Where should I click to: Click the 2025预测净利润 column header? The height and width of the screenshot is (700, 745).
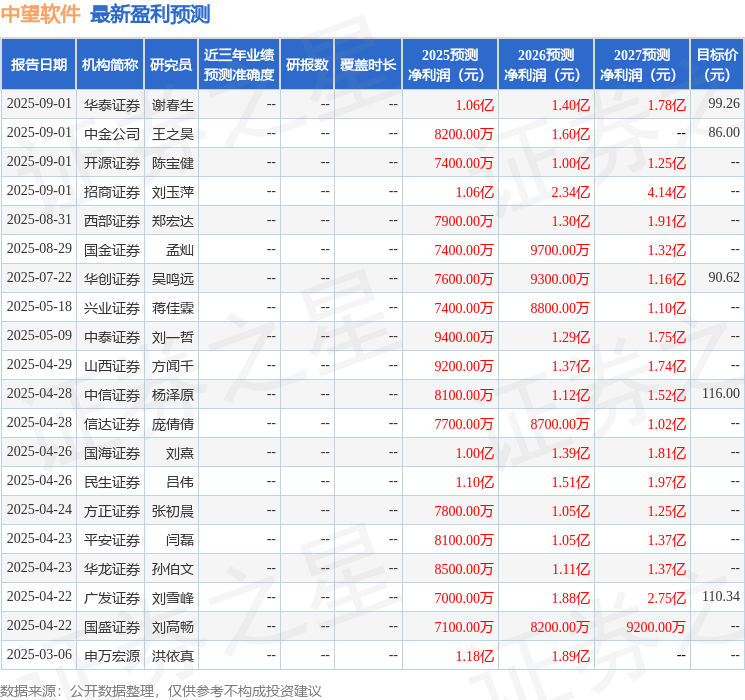click(450, 64)
